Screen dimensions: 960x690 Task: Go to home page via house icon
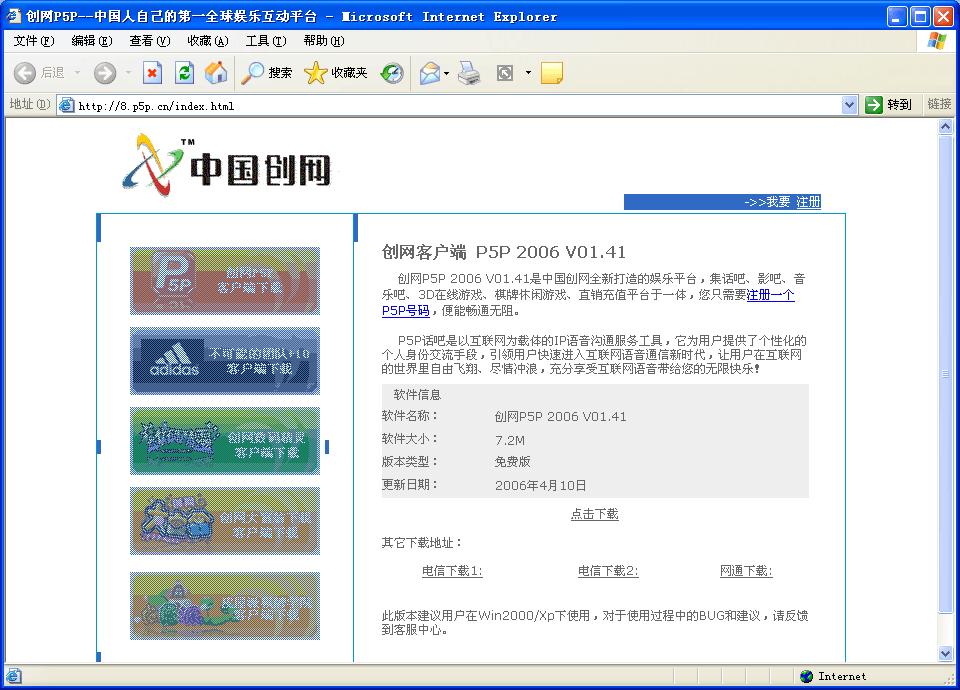216,73
